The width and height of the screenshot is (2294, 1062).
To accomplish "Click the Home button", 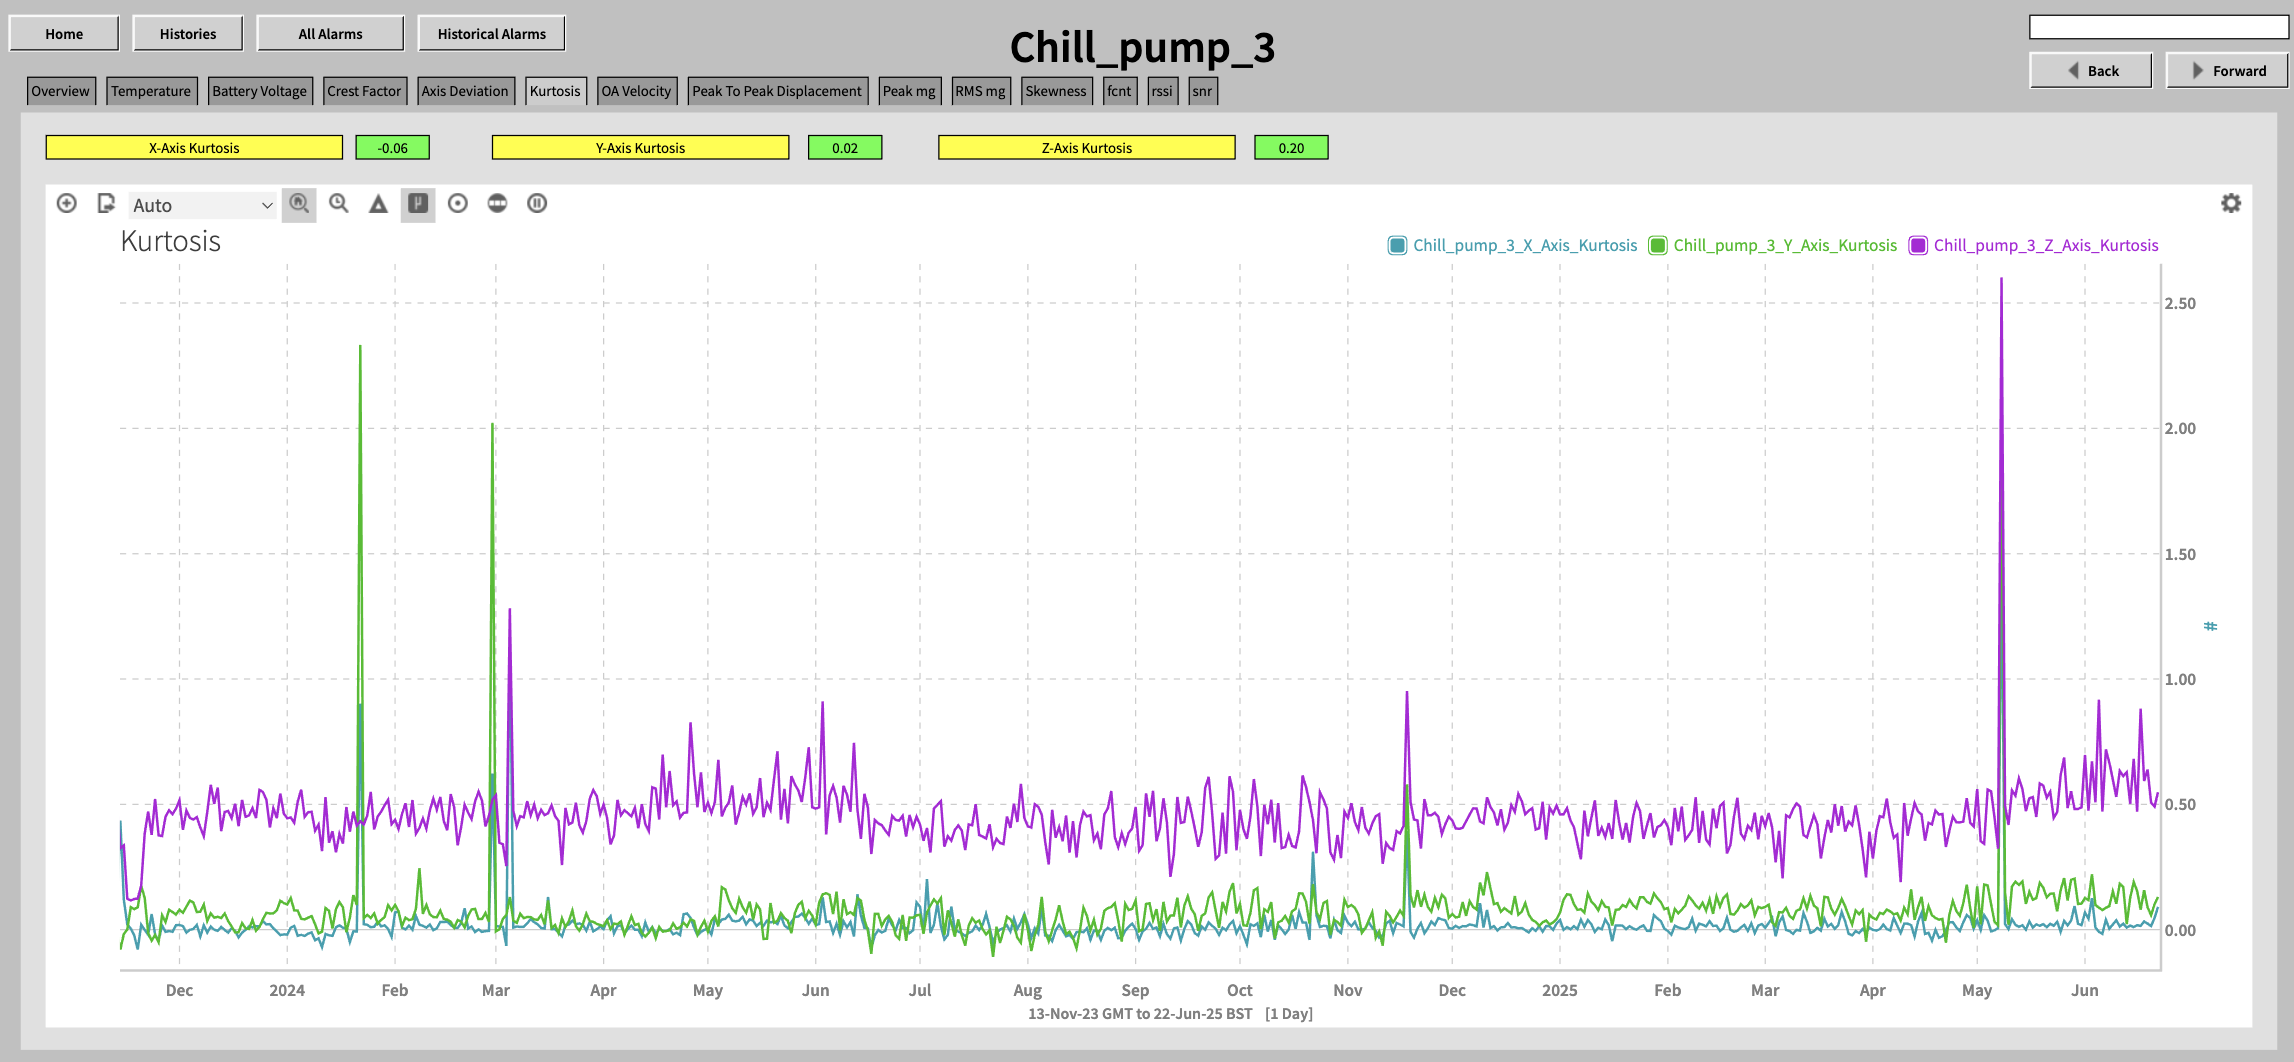I will coord(64,34).
